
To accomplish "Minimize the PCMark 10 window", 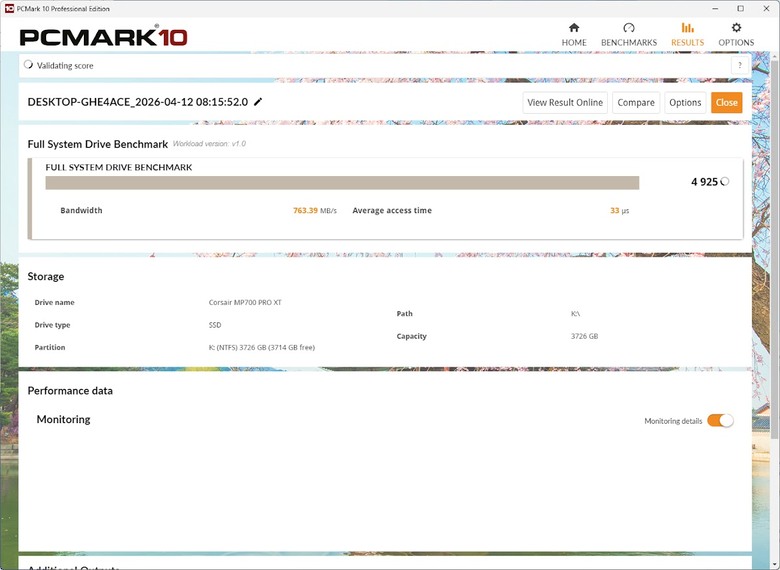I will (x=715, y=8).
